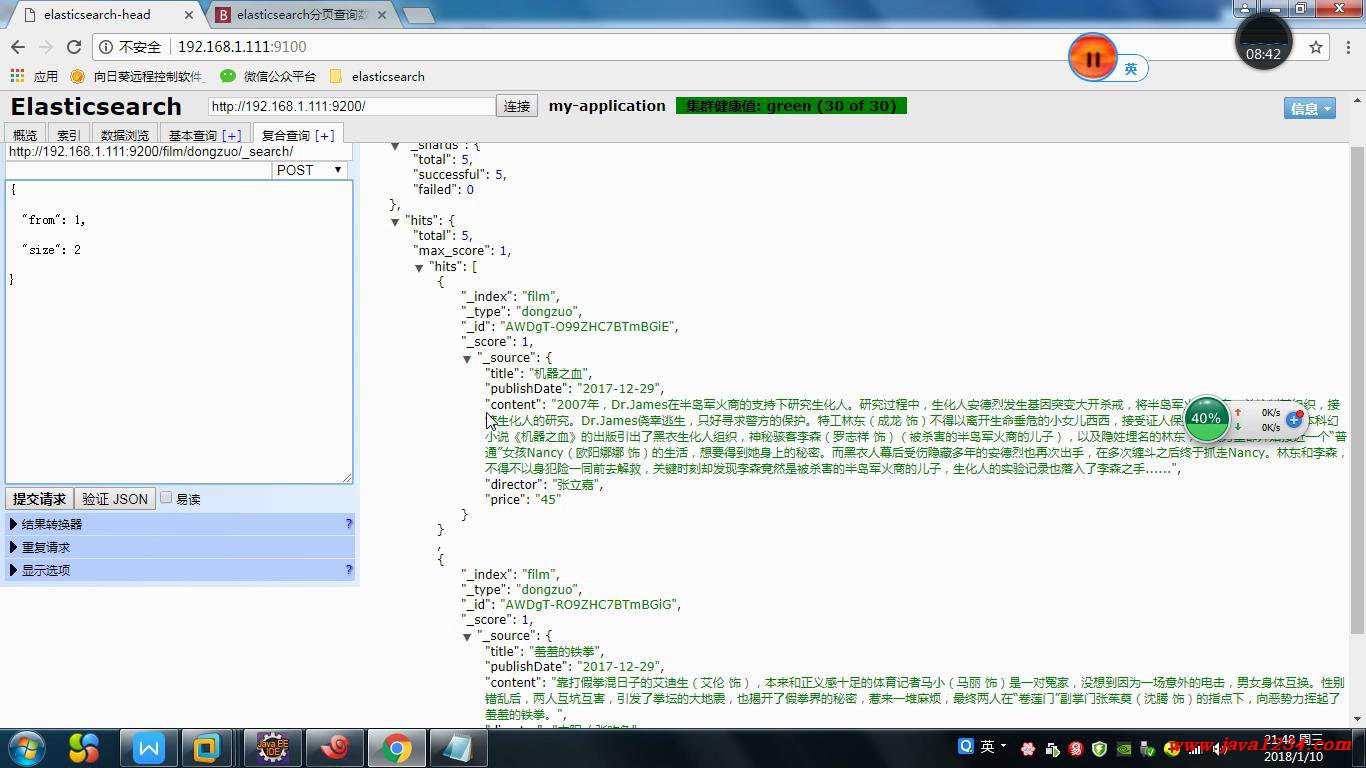
Task: Collapse the outer "hits" object node
Action: coord(395,221)
